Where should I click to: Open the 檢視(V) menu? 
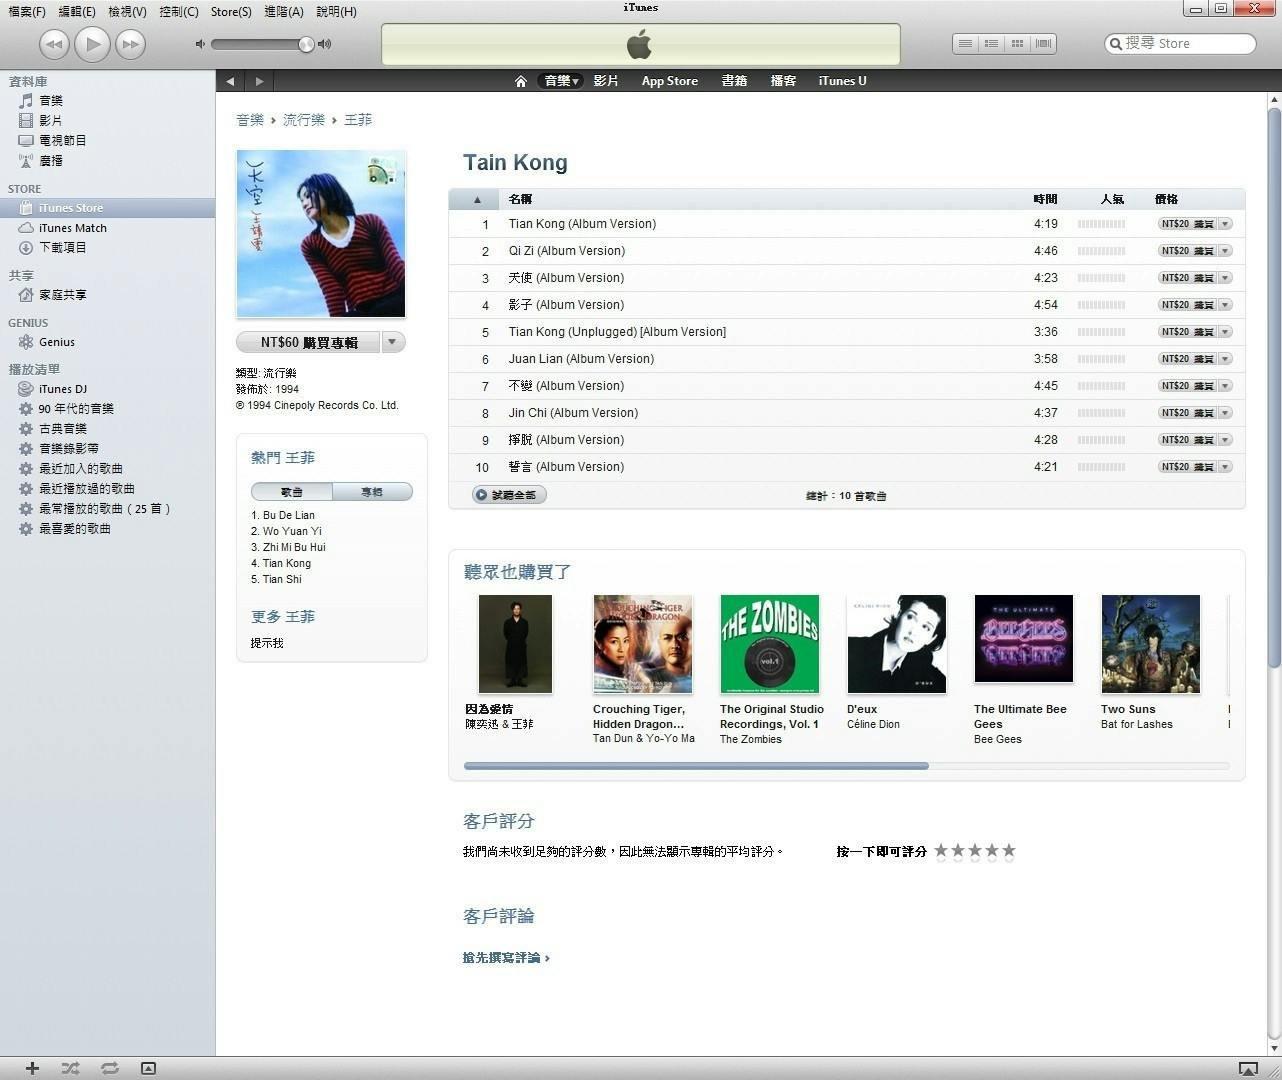tap(127, 12)
